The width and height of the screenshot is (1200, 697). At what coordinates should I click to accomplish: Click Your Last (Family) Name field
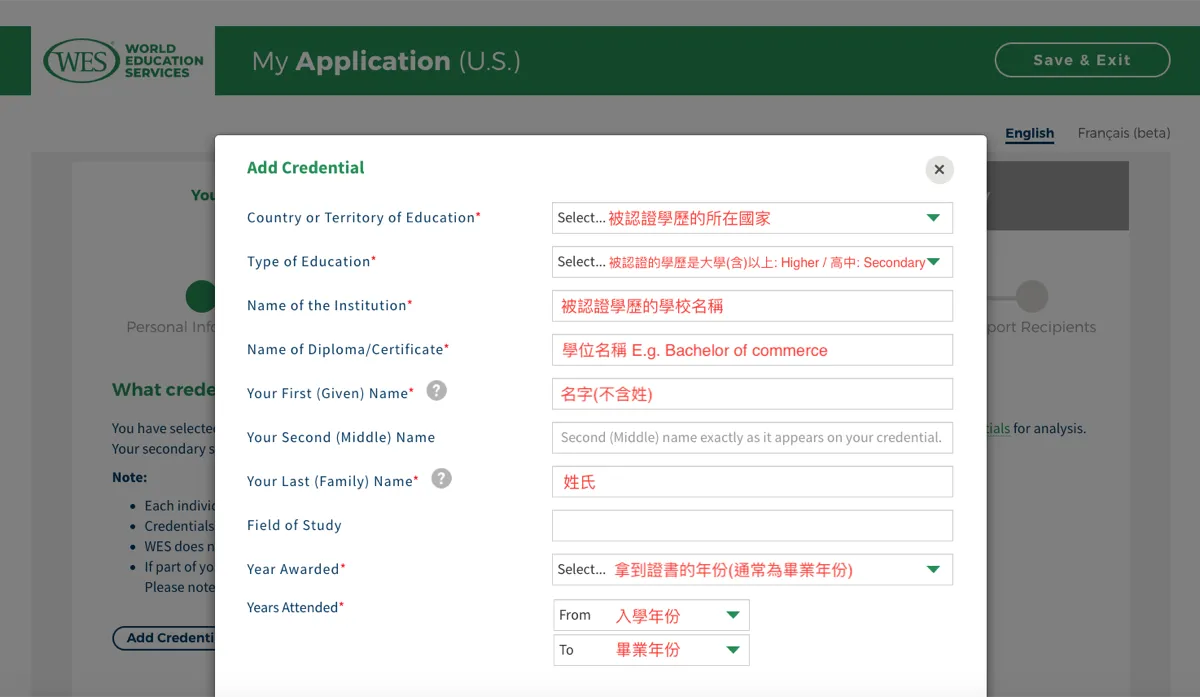752,482
